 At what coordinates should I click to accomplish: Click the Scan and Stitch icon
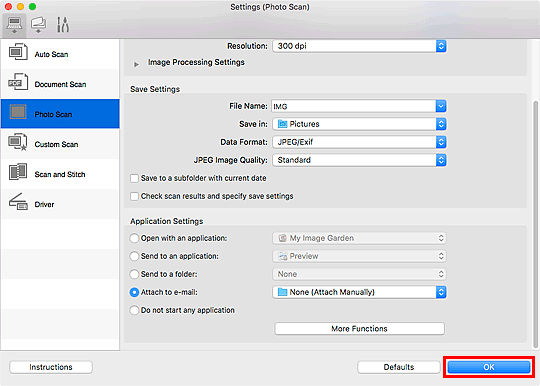(x=18, y=172)
